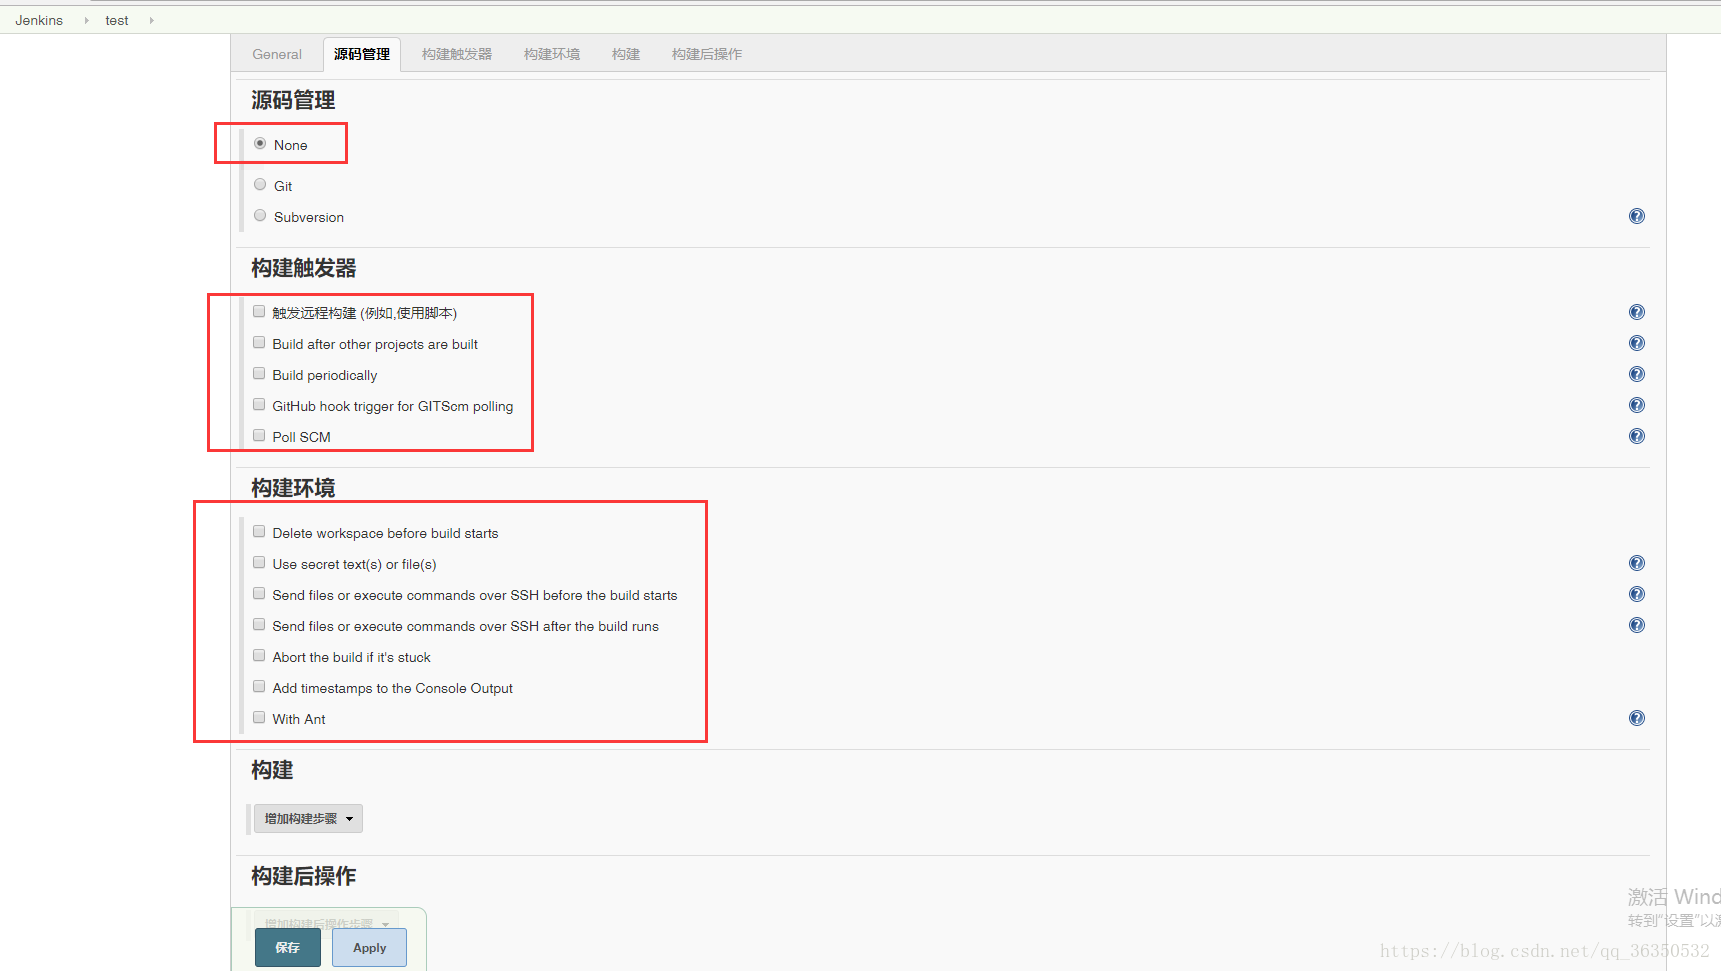1721x971 pixels.
Task: Enable 触发远程构建 remote trigger checkbox
Action: pyautogui.click(x=259, y=312)
